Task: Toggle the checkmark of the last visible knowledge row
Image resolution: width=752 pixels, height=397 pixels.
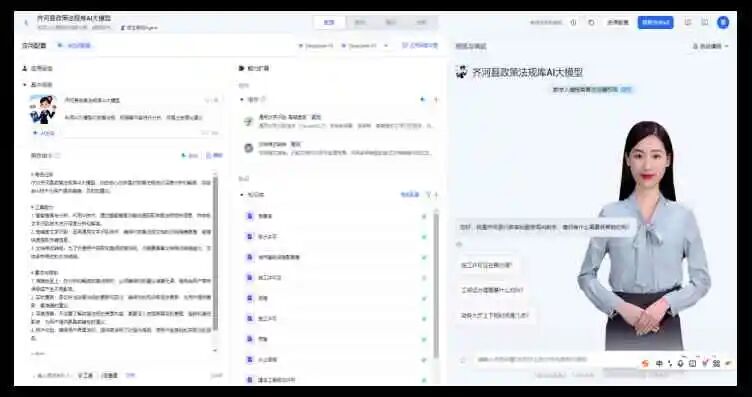Action: [424, 380]
